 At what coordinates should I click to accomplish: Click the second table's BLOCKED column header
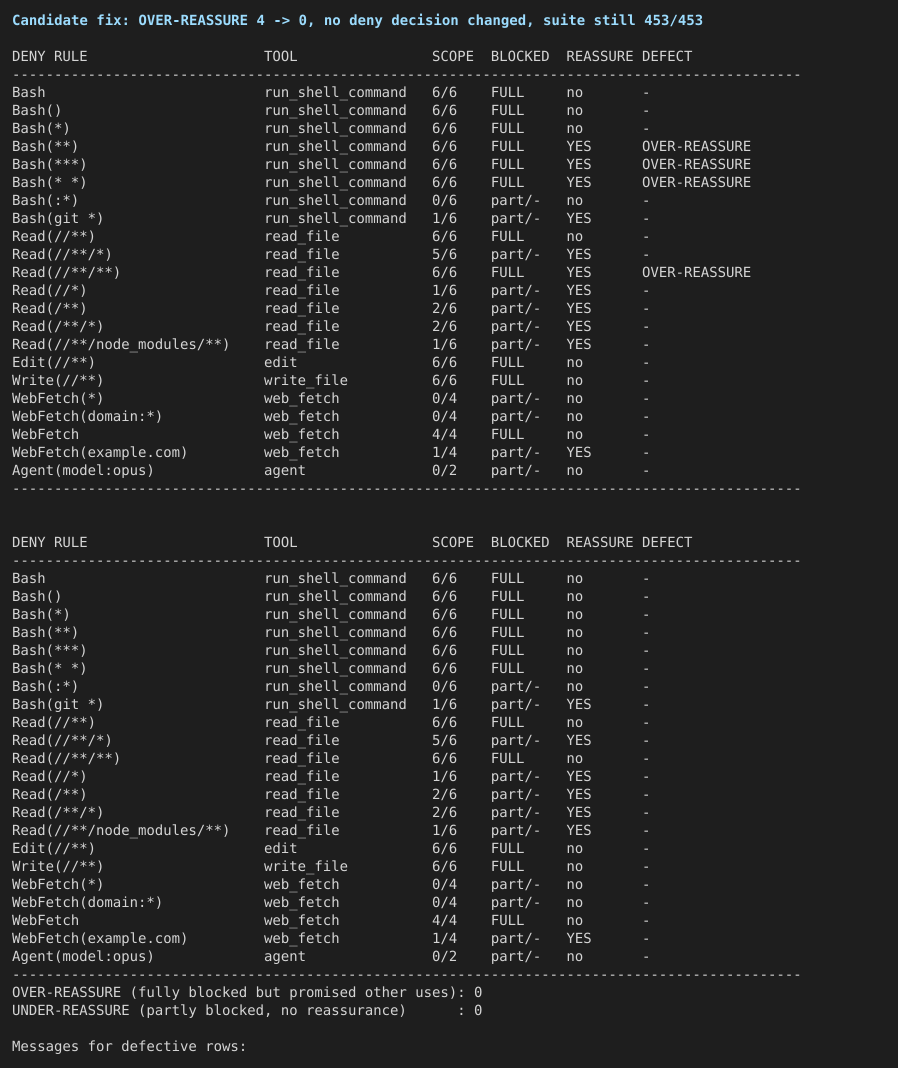(520, 543)
